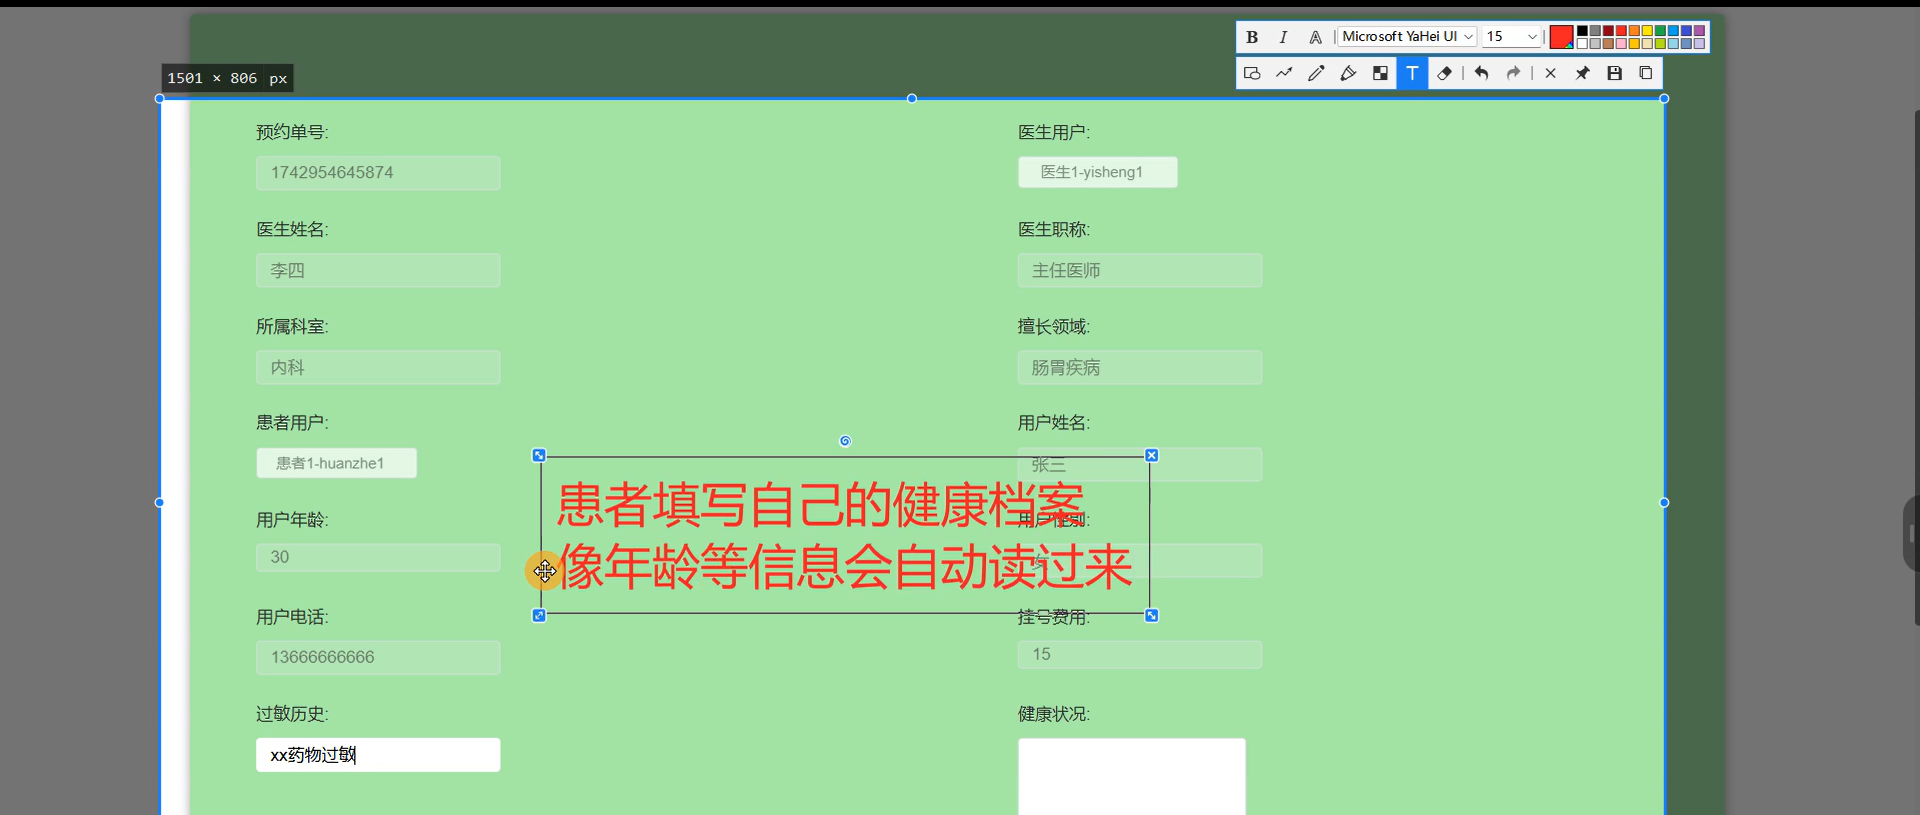The image size is (1920, 815).
Task: Open the Microsoft YaHei UI font dropdown
Action: (x=1408, y=36)
